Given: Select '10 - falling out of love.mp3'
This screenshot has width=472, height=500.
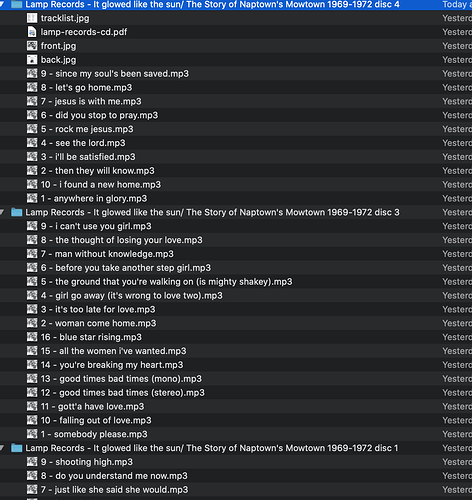Looking at the screenshot, I should 96,420.
